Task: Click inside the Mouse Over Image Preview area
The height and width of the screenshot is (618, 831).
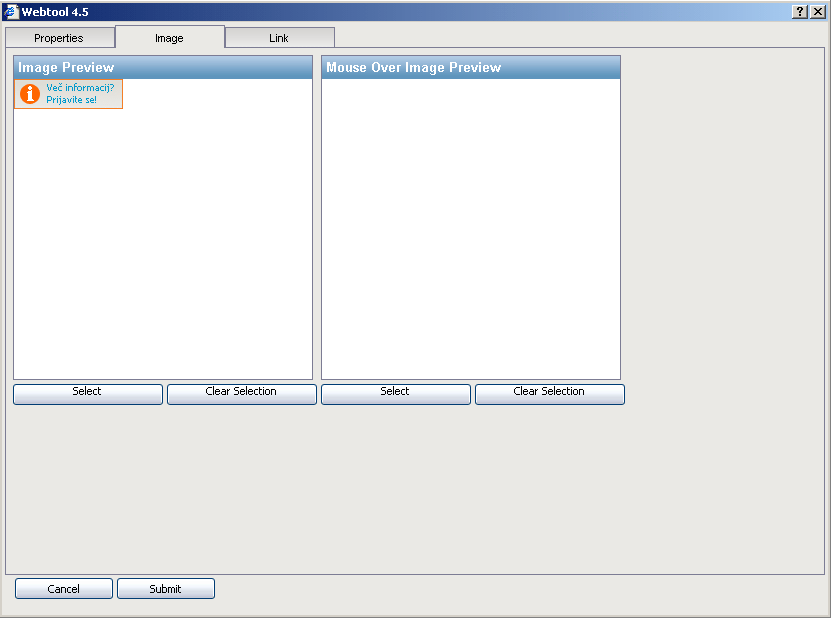Action: (471, 230)
